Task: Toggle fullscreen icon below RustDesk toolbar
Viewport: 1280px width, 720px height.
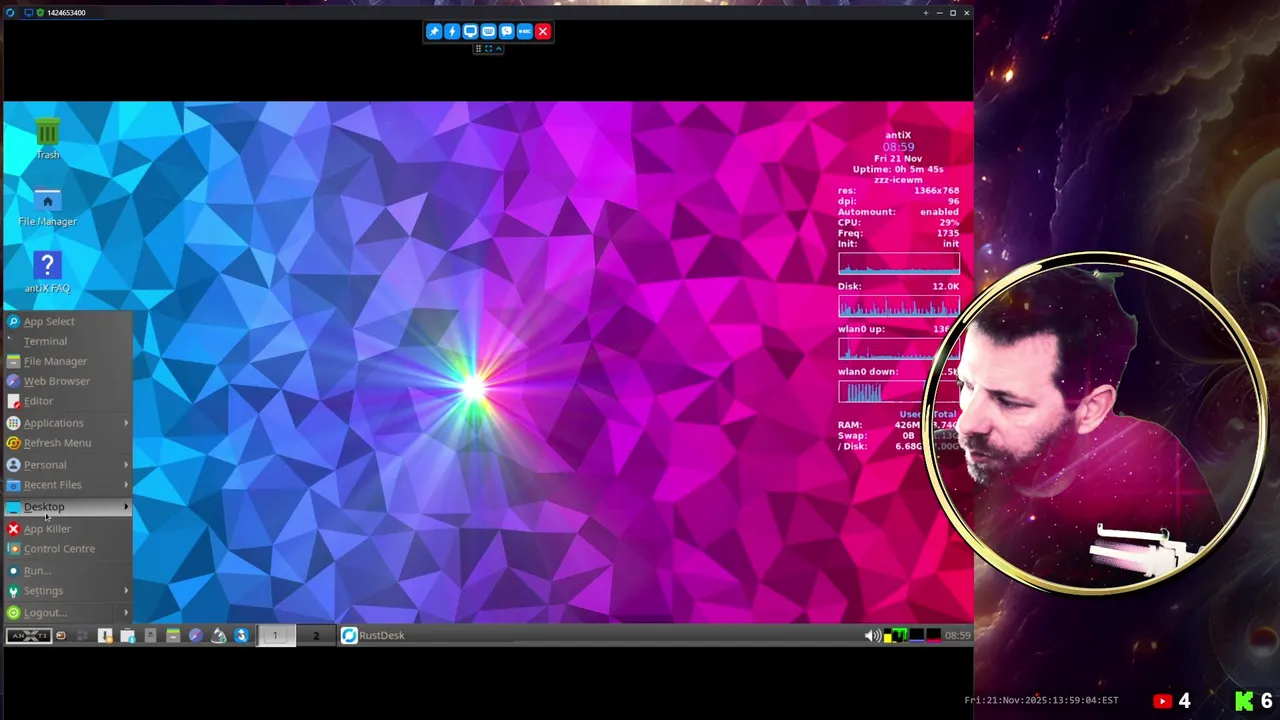Action: tap(488, 48)
